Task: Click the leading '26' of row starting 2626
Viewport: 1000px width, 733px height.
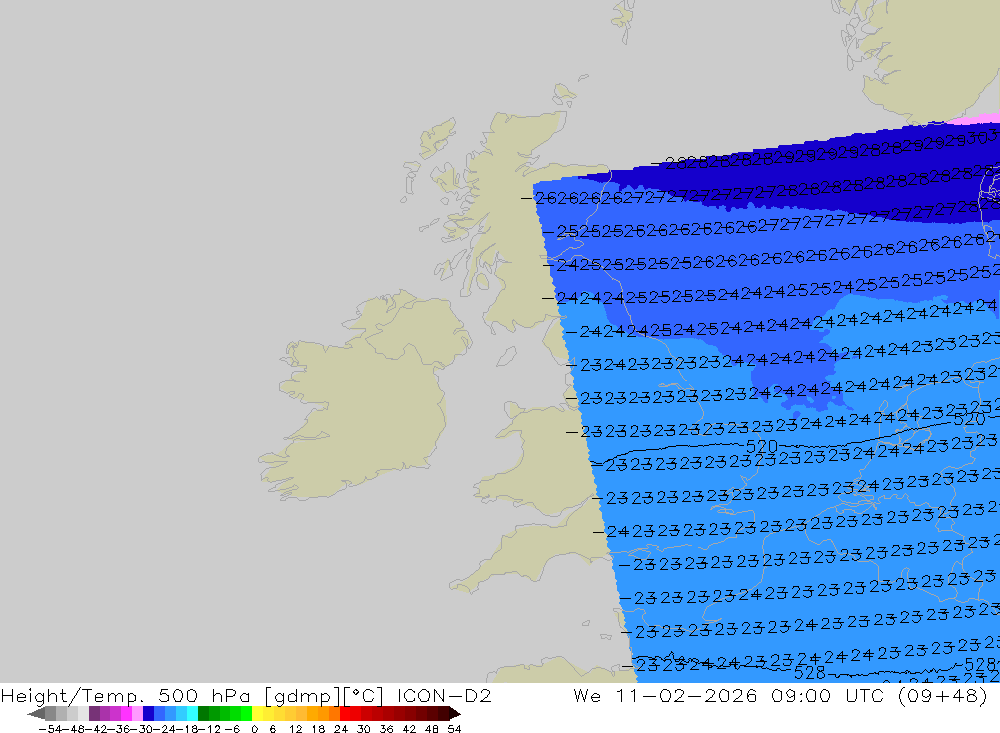Action: click(545, 198)
